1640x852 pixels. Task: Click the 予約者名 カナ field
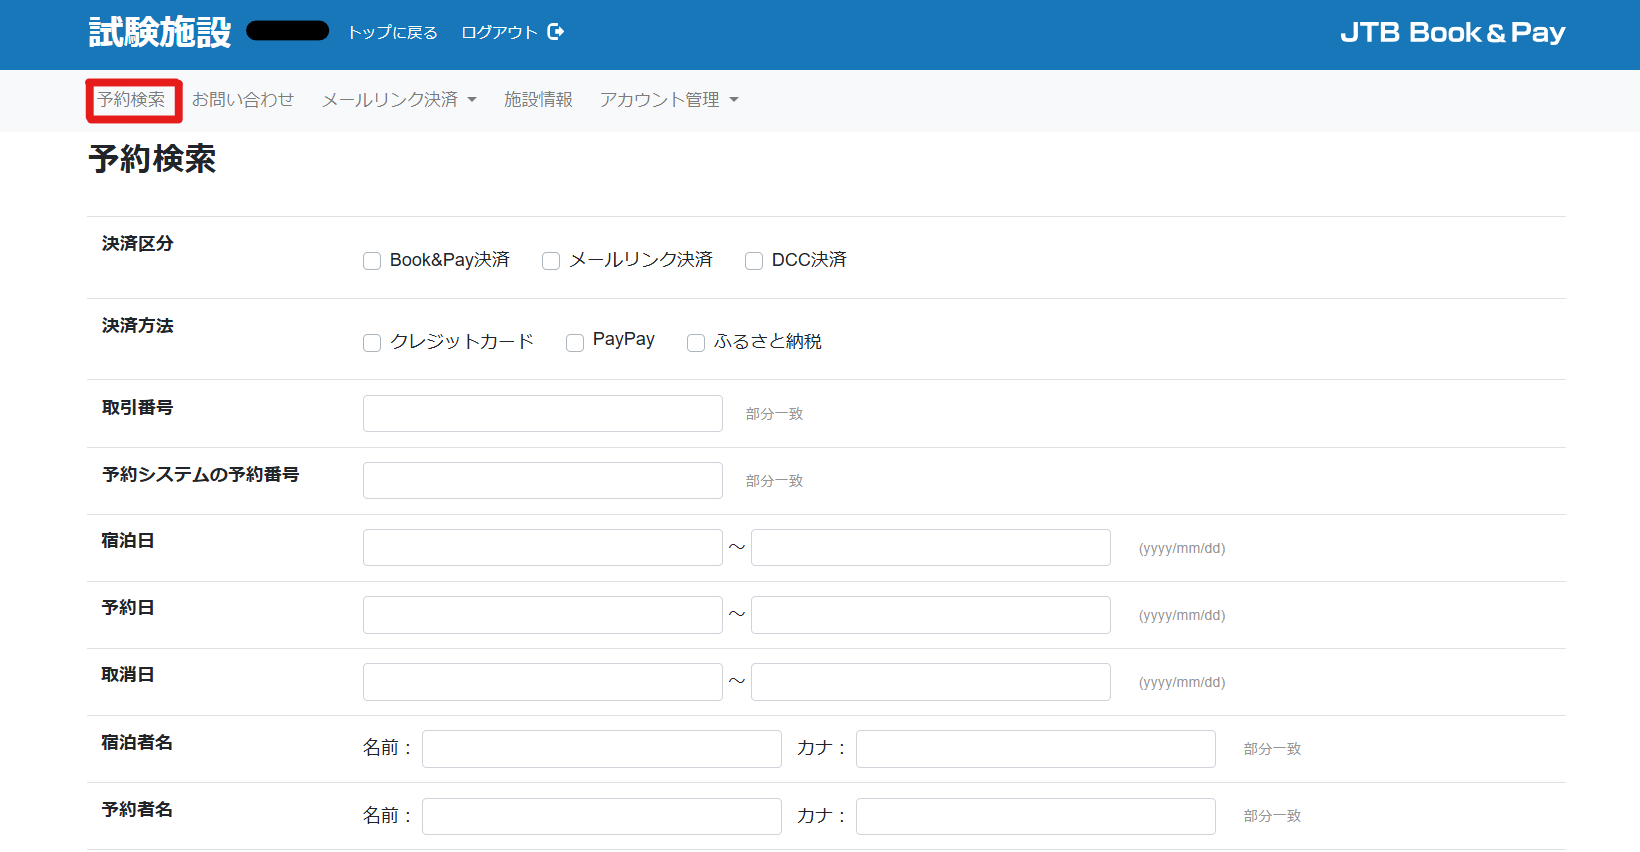(1036, 816)
